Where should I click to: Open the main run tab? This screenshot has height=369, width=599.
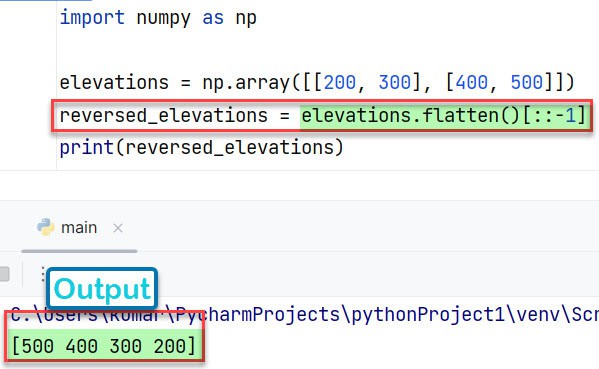(79, 228)
